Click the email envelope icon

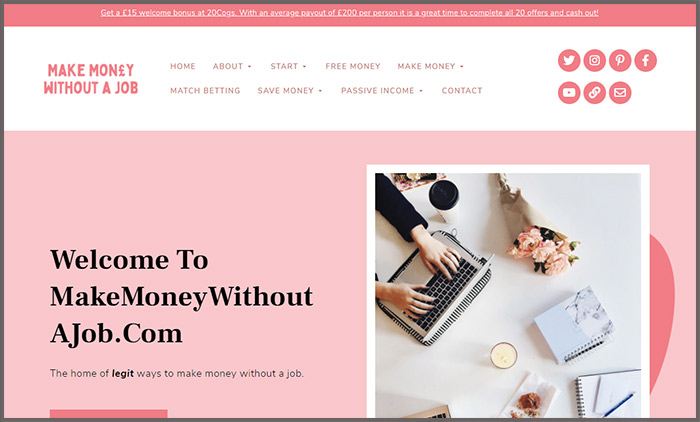pyautogui.click(x=620, y=92)
